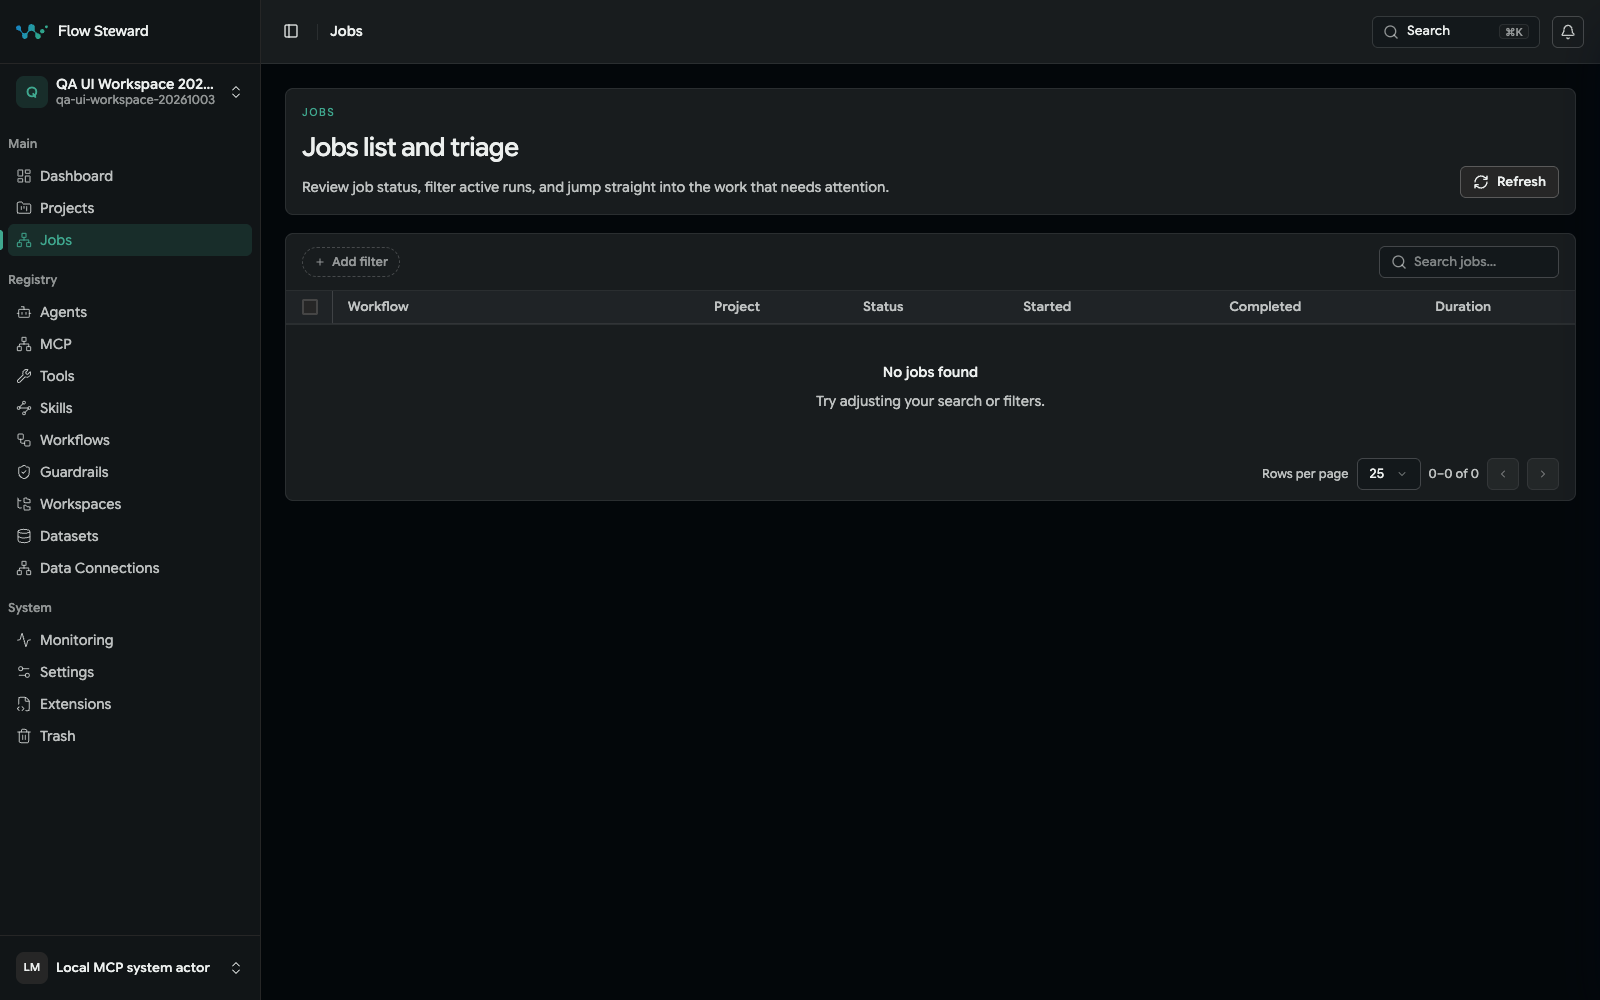
Task: Click the Extensions file icon
Action: (x=24, y=704)
